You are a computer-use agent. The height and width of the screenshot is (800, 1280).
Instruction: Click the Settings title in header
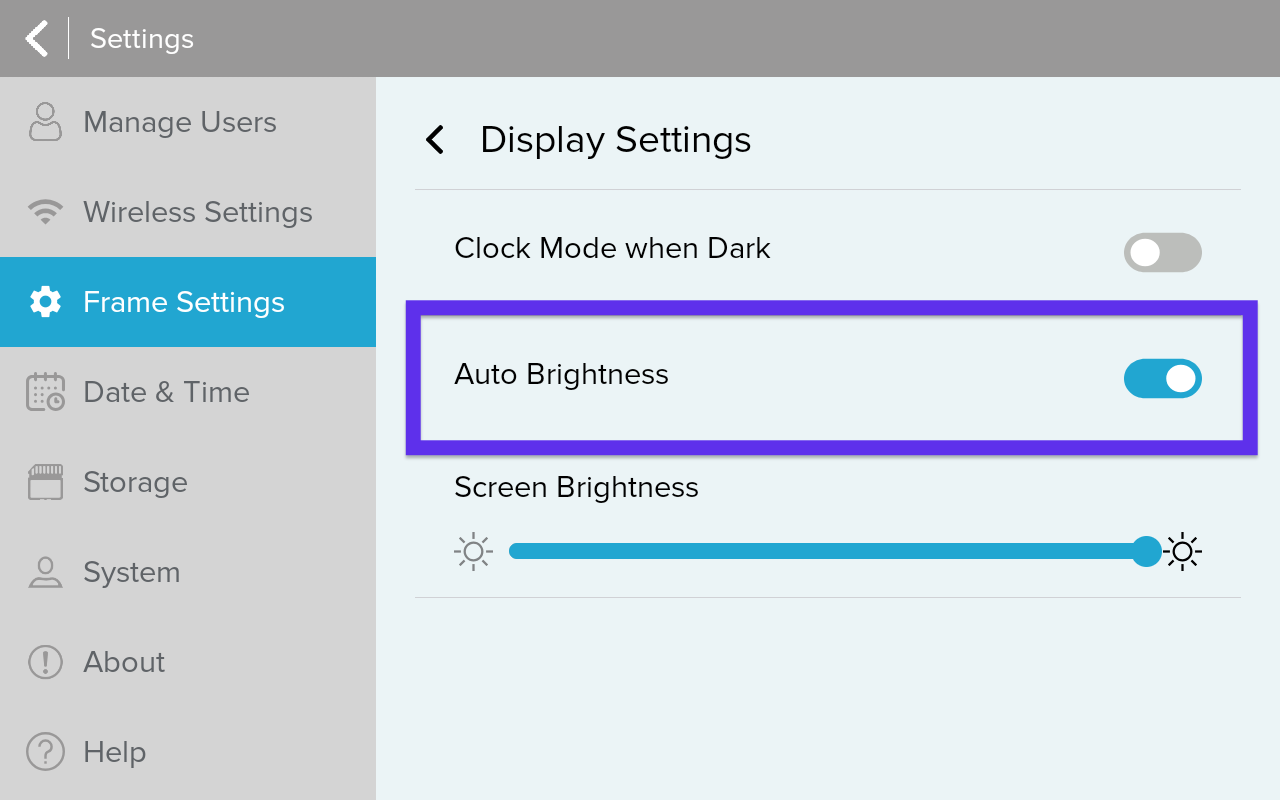click(x=142, y=39)
